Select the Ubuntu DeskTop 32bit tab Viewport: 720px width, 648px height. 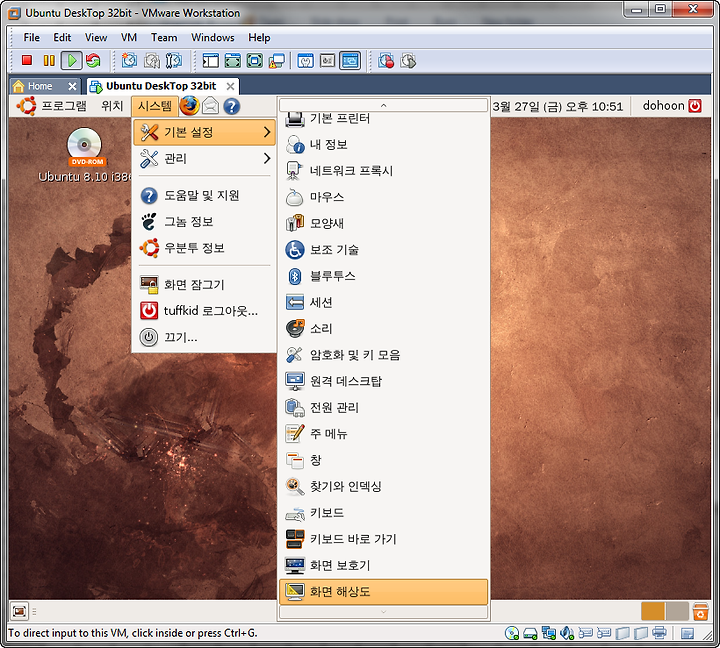point(161,86)
